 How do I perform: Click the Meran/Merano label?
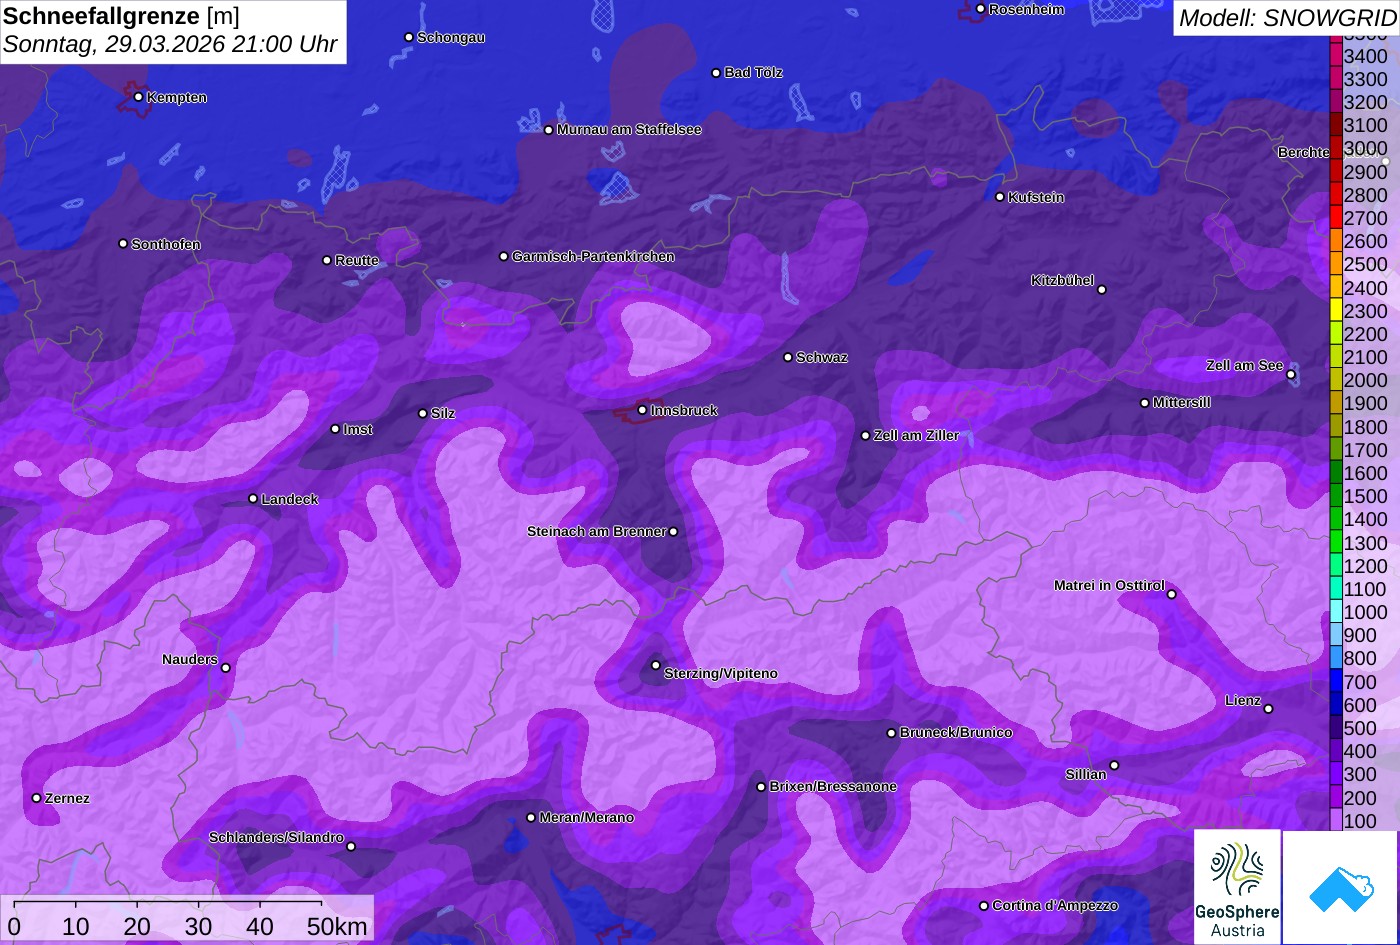(587, 817)
